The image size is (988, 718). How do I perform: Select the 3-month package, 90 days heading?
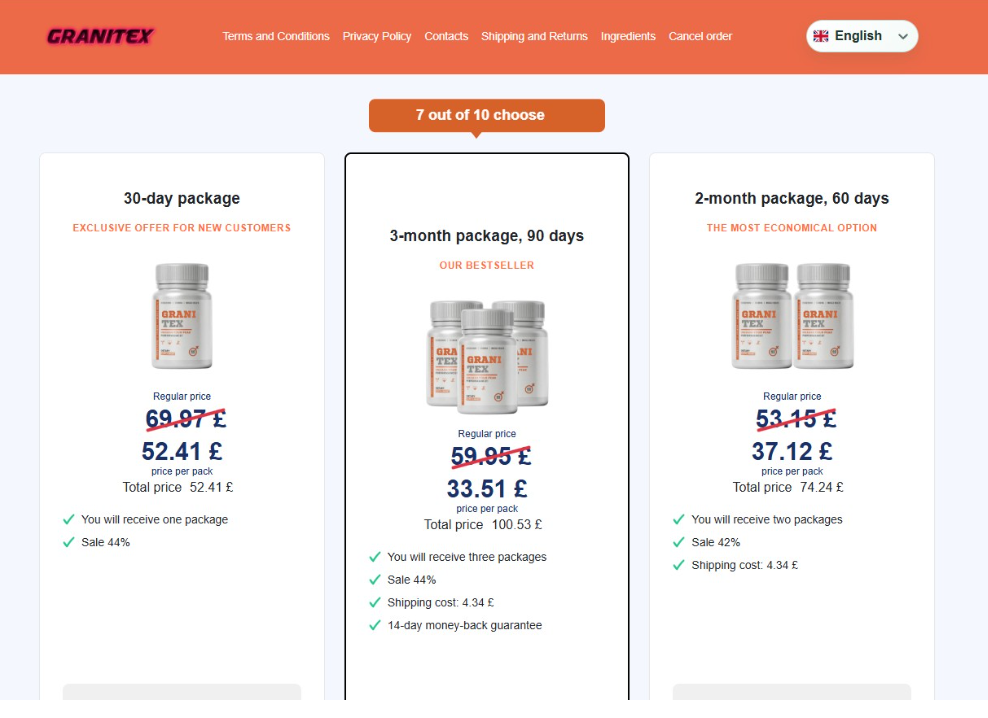click(x=487, y=236)
